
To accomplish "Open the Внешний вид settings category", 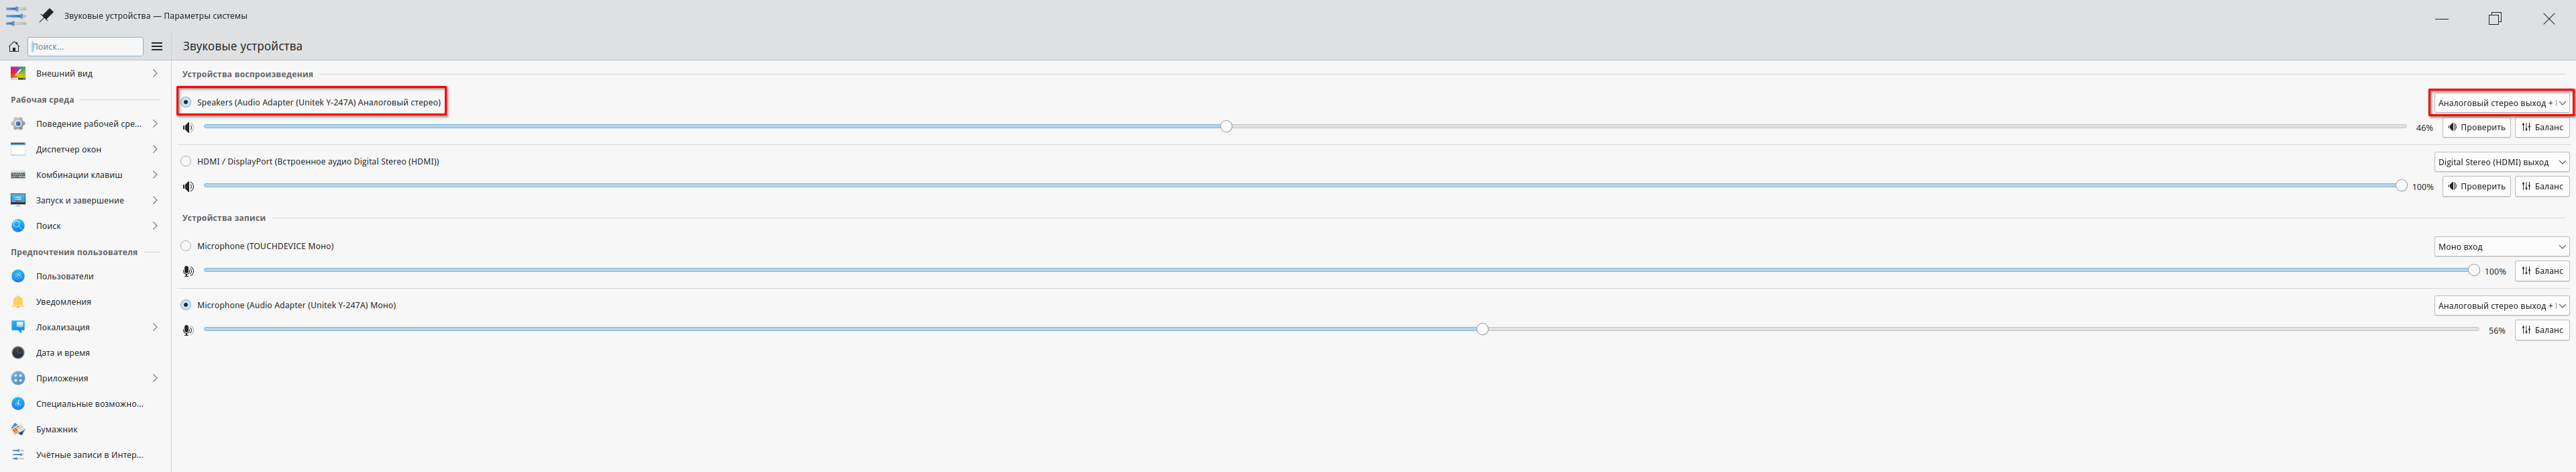I will point(64,73).
